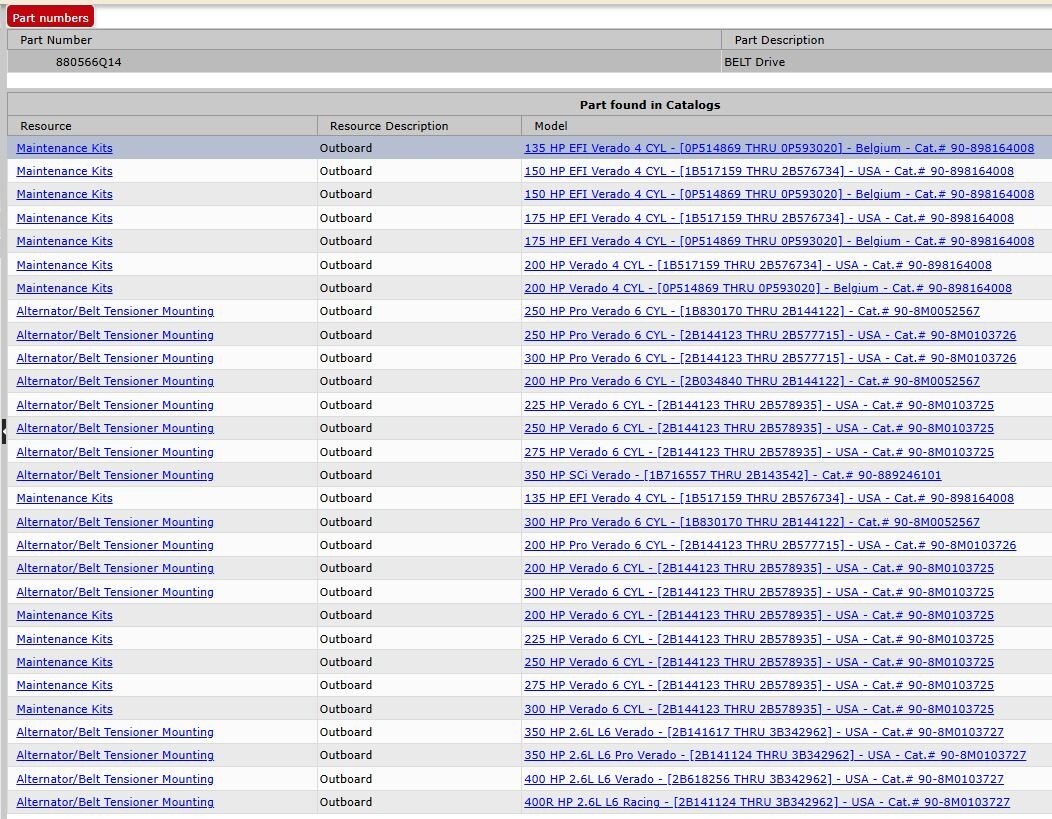The width and height of the screenshot is (1052, 819).
Task: Open 300 HP Pro Verado 6 CYL 1B830170 model
Action: pos(751,521)
